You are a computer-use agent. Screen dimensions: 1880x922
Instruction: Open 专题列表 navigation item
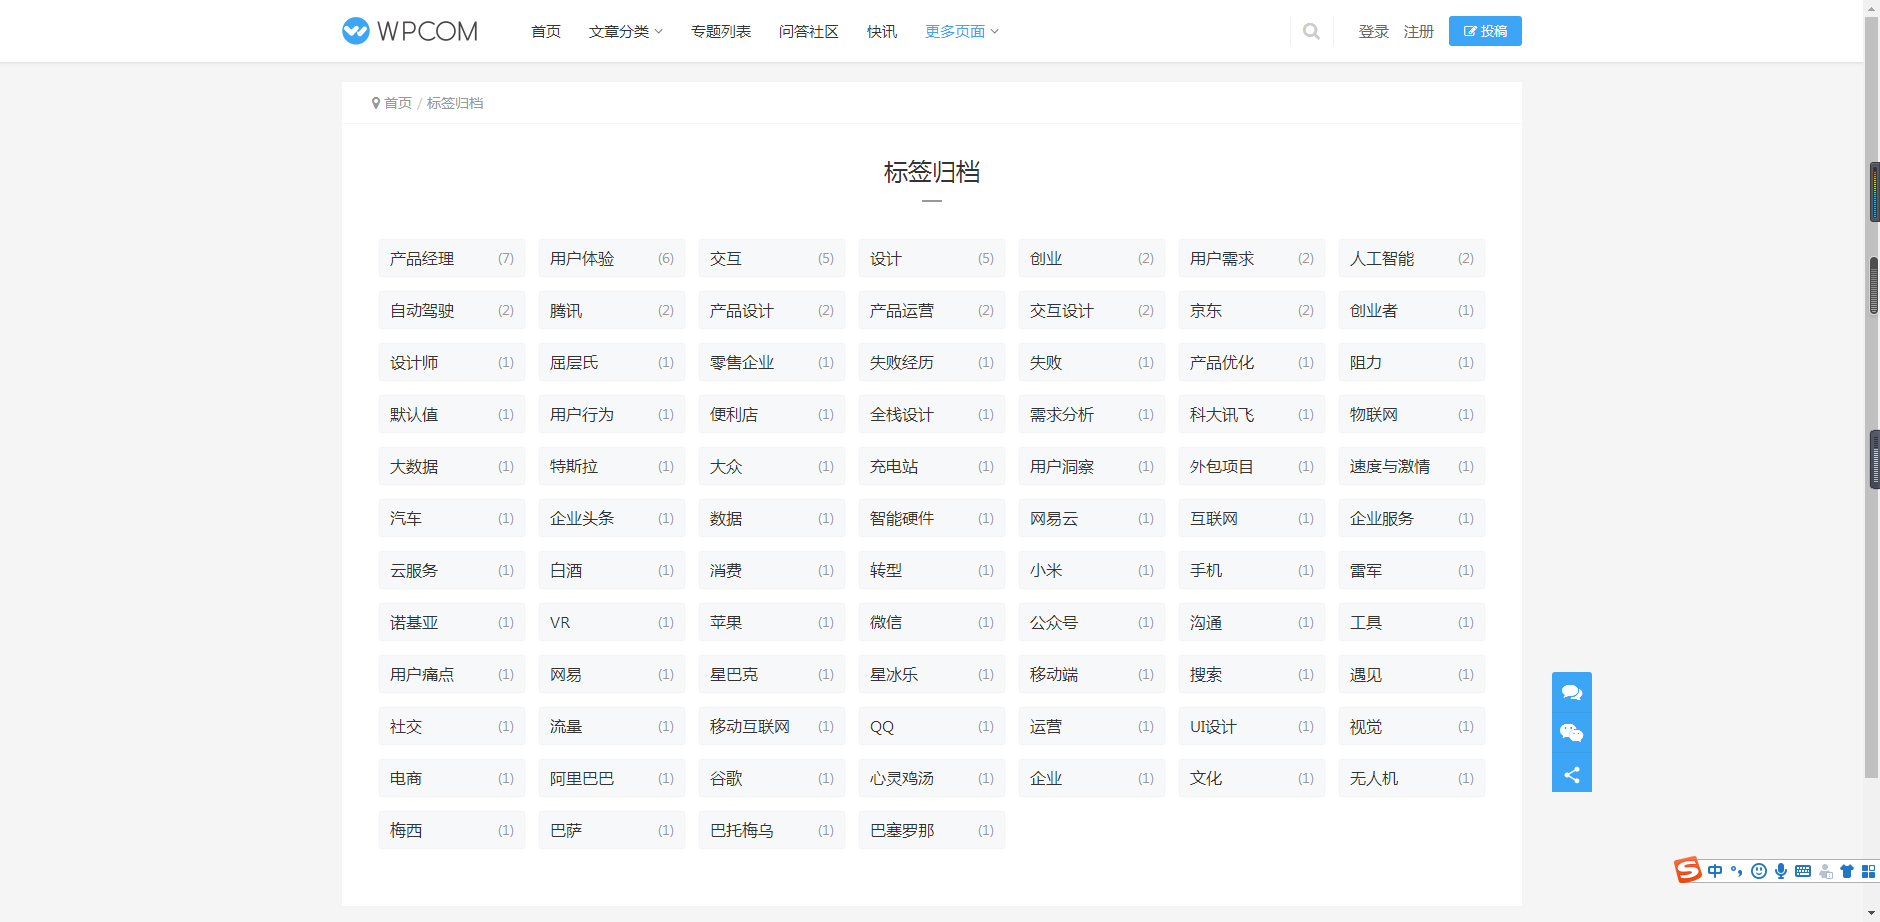pyautogui.click(x=721, y=32)
